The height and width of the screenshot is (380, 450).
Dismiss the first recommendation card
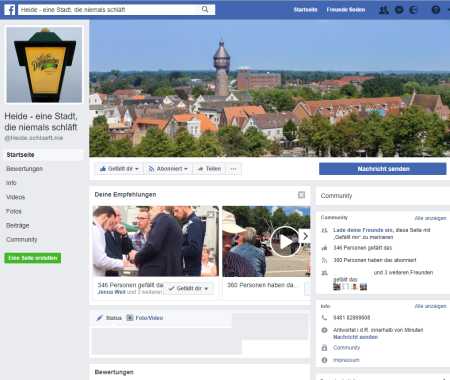(211, 215)
